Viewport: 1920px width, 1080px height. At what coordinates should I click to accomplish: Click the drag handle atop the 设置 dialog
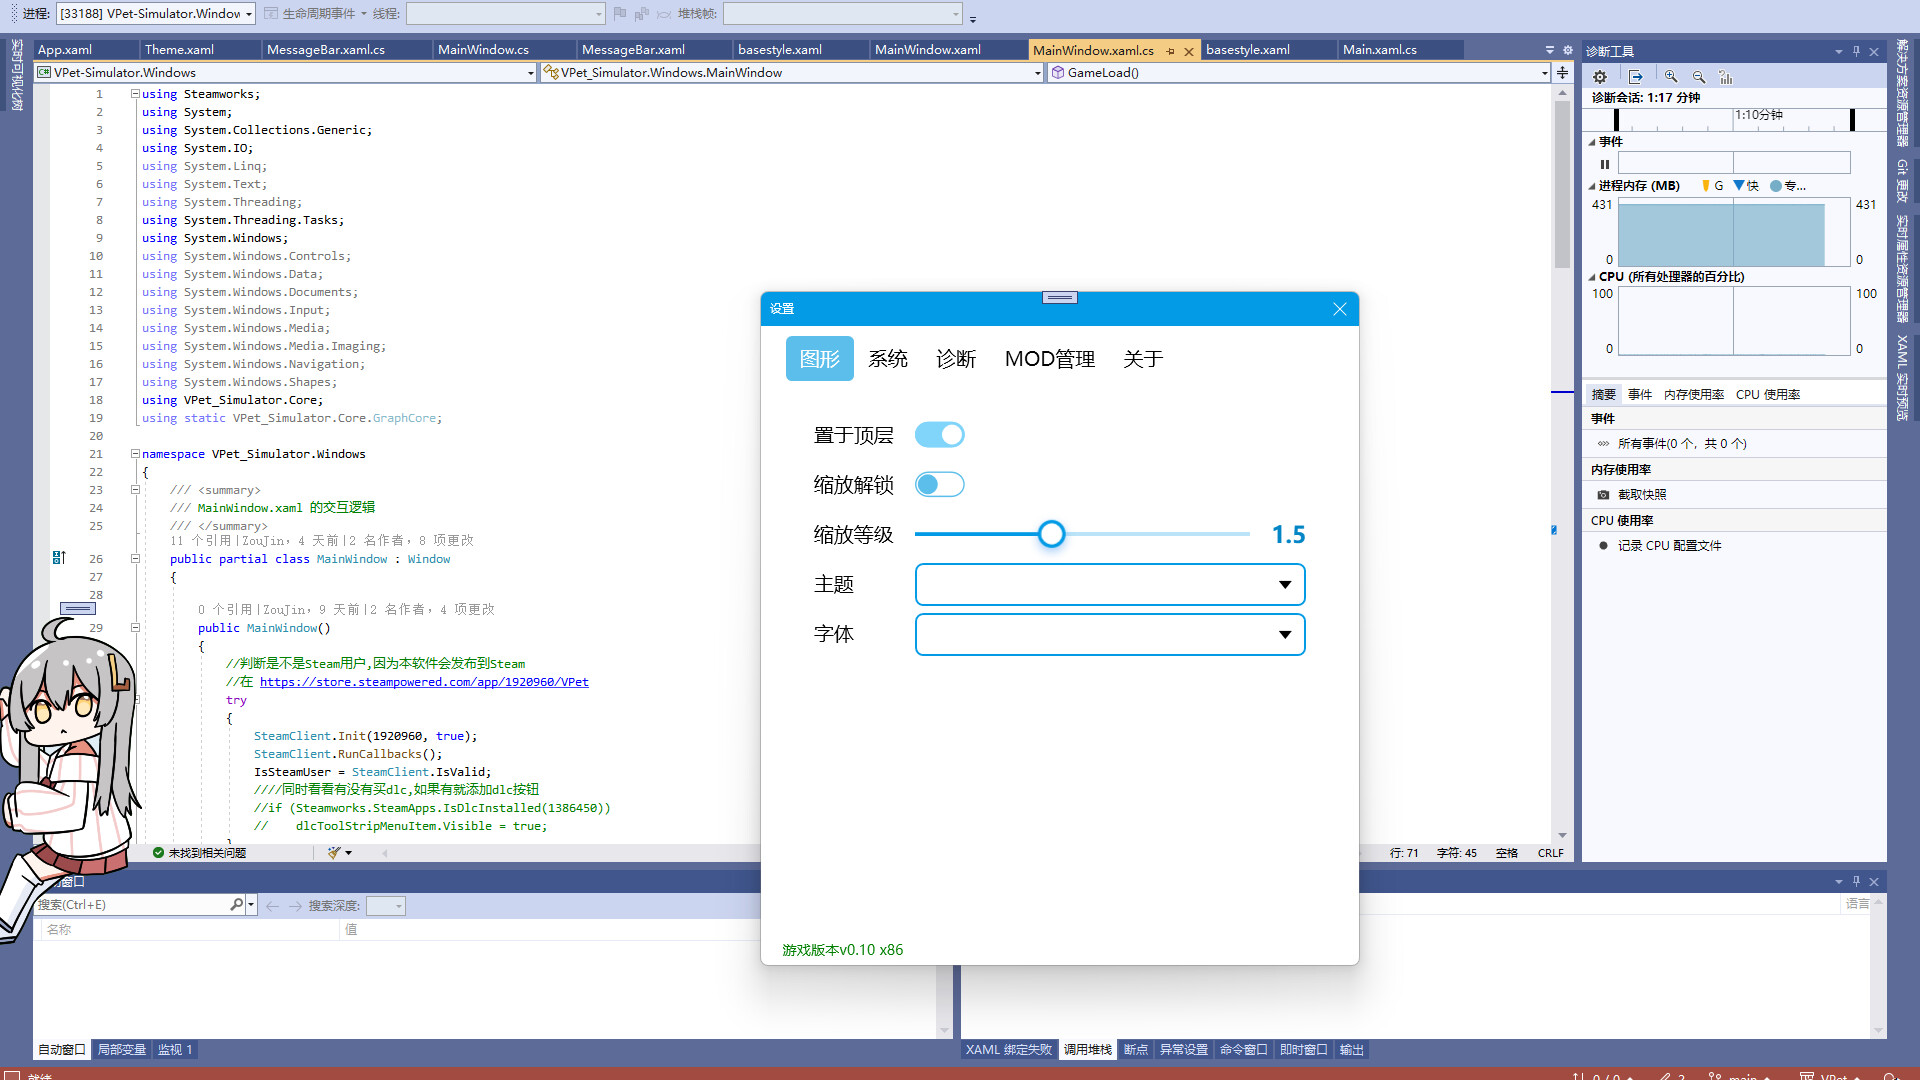click(1059, 297)
